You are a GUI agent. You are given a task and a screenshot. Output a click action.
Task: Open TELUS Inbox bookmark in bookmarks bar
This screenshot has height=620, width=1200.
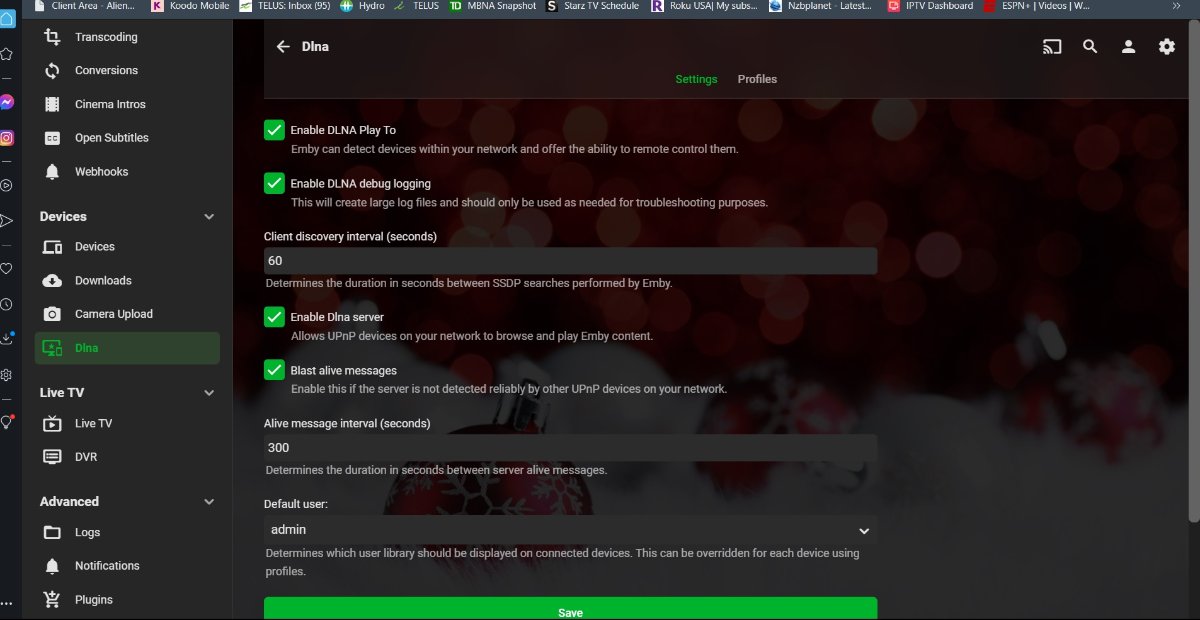tap(285, 6)
